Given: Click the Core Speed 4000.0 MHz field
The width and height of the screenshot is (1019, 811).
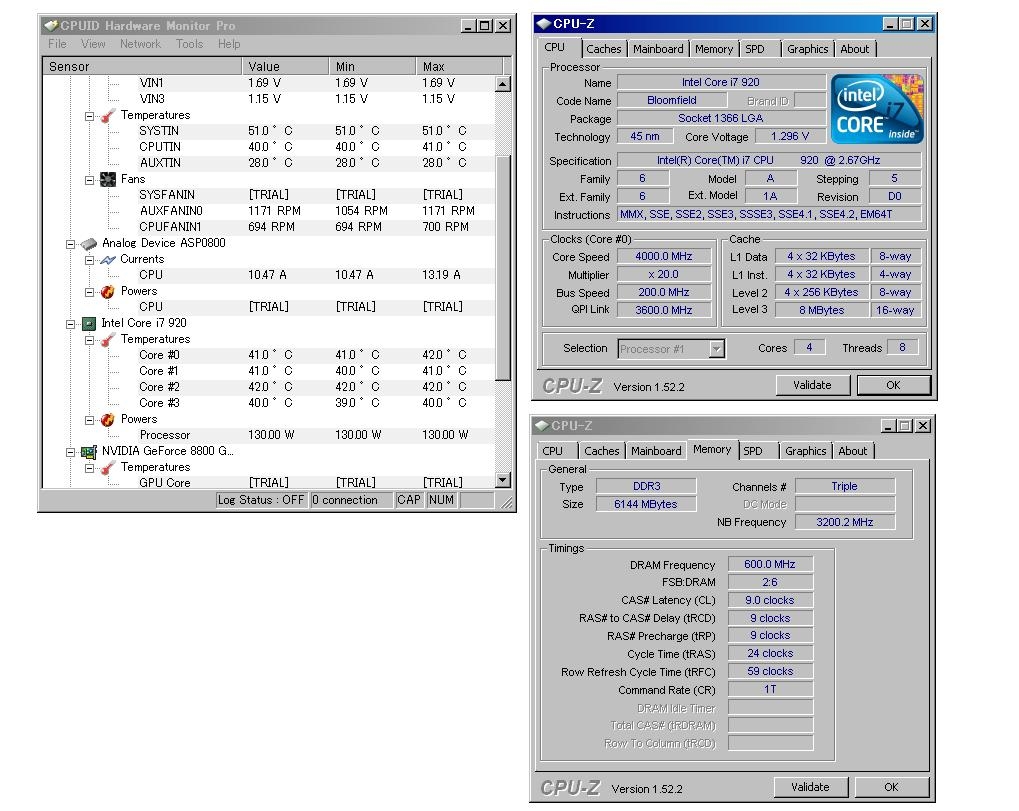Looking at the screenshot, I should click(664, 257).
